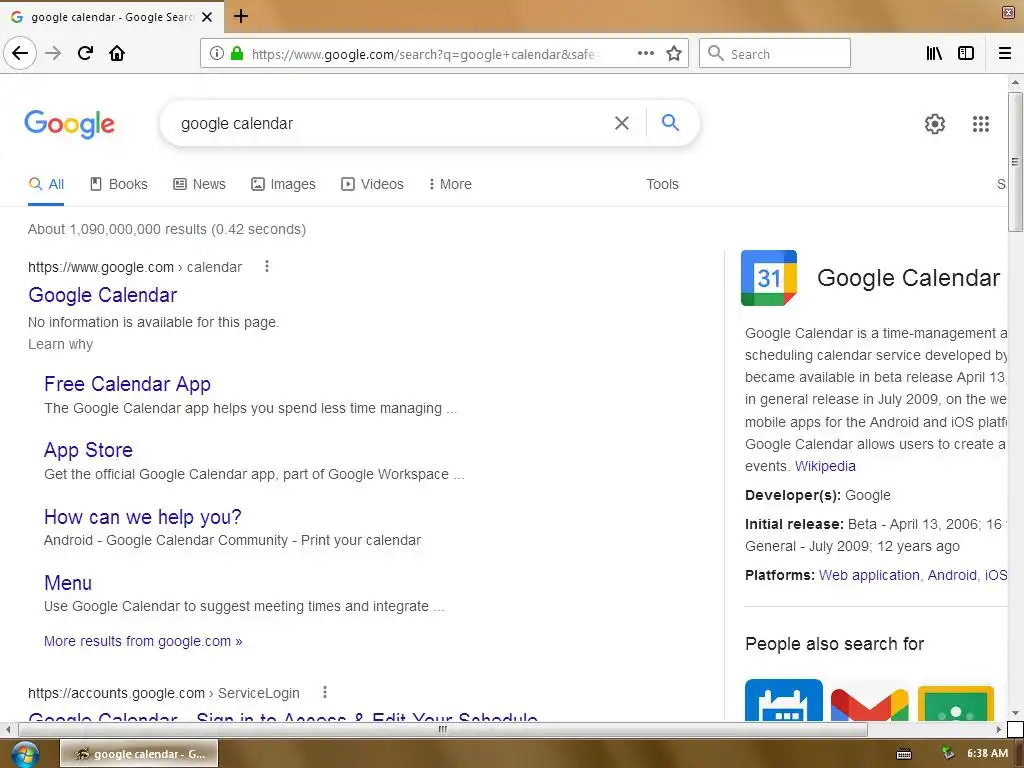Open the browser home page

117,53
